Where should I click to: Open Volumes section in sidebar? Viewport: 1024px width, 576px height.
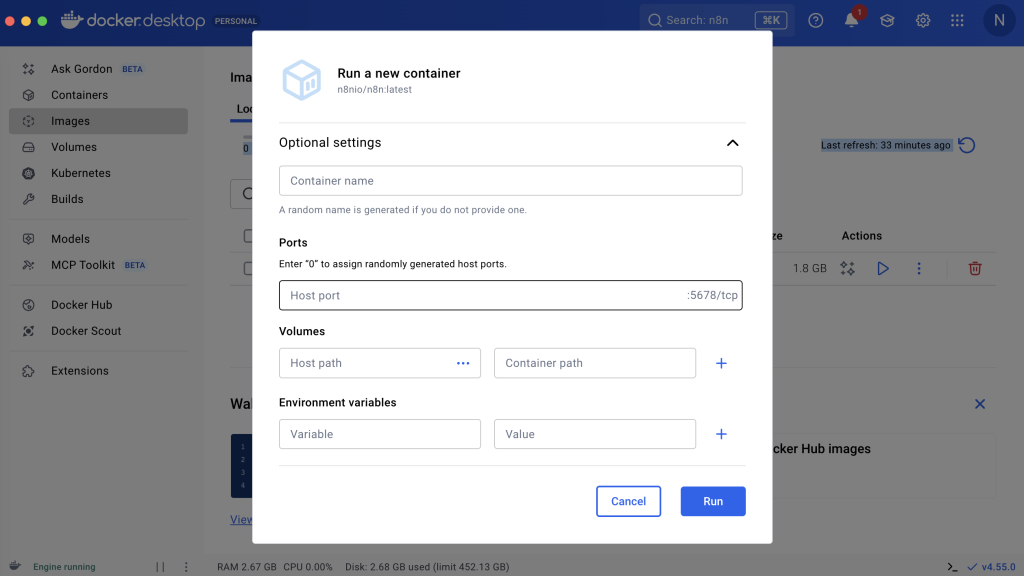click(x=73, y=147)
